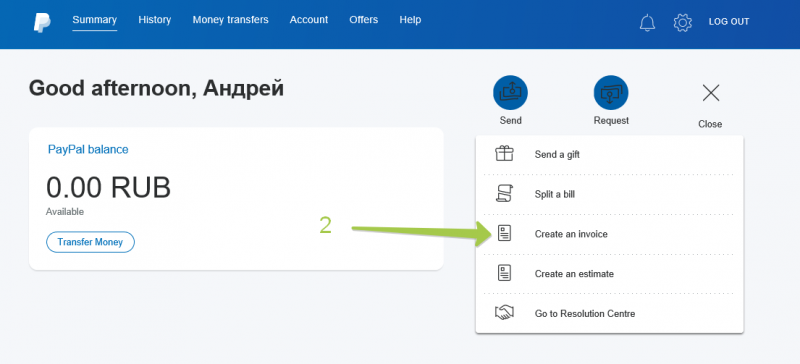Viewport: 800px width, 364px height.
Task: Open the Account tab
Action: pyautogui.click(x=309, y=20)
